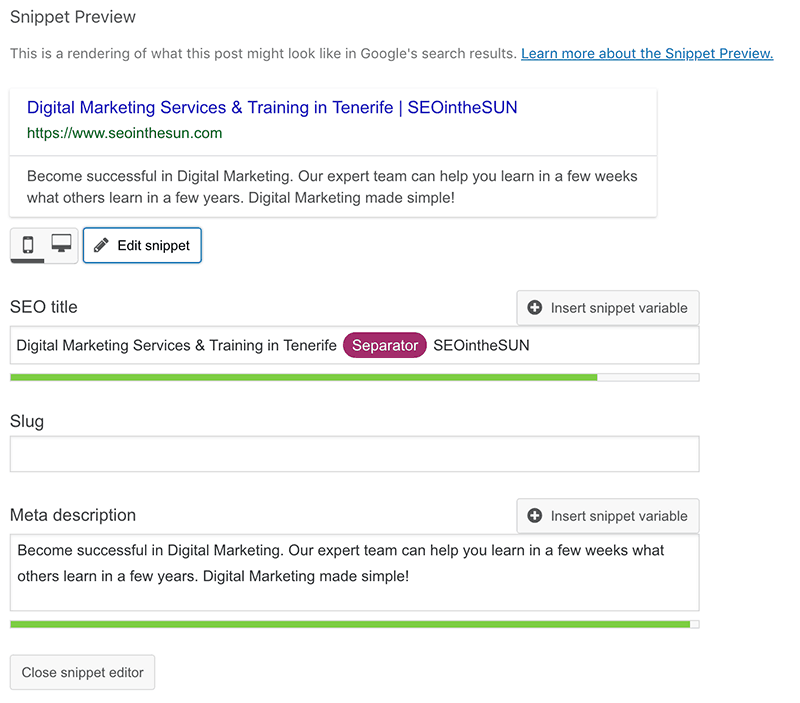The image size is (800, 703).
Task: Click the preview description text in snippet
Action: pyautogui.click(x=332, y=187)
